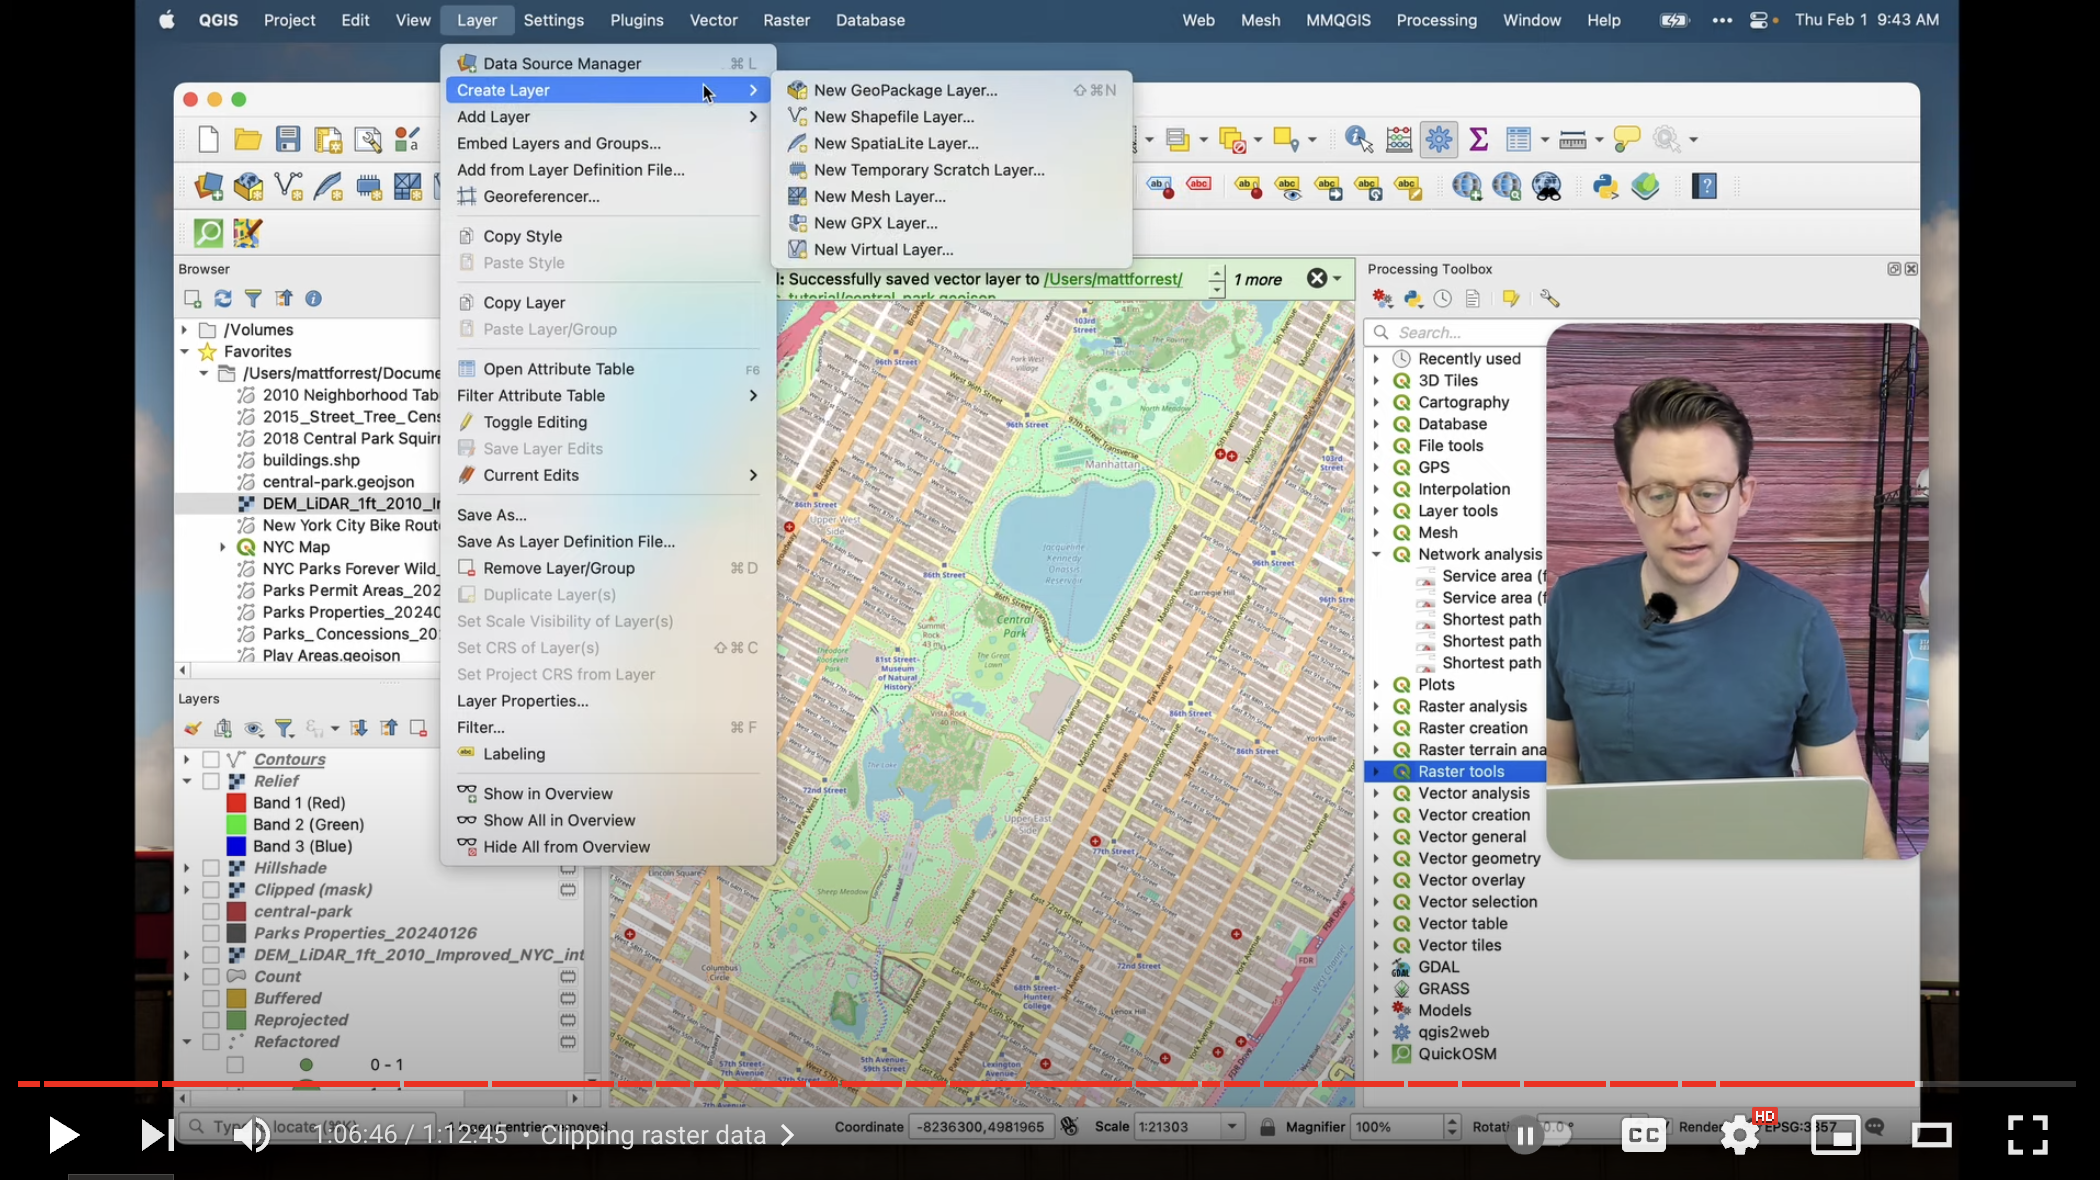The height and width of the screenshot is (1180, 2100).
Task: Toggle the Hillshade layer visibility checkbox
Action: [x=211, y=868]
